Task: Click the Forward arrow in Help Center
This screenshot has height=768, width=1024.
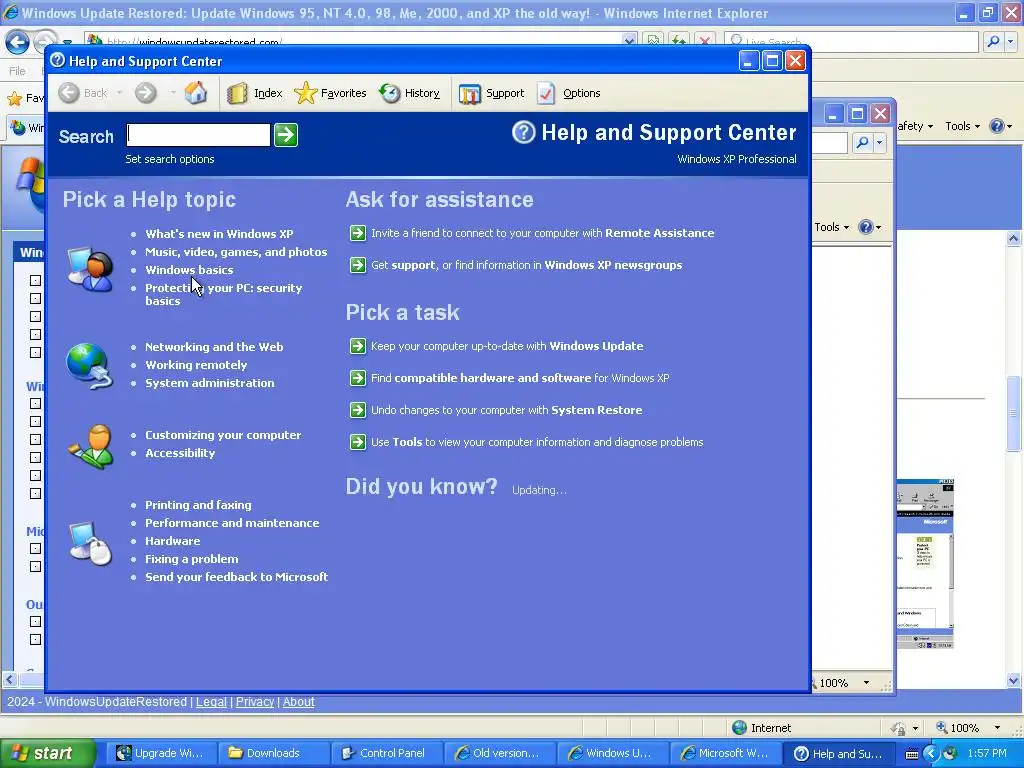Action: tap(146, 93)
